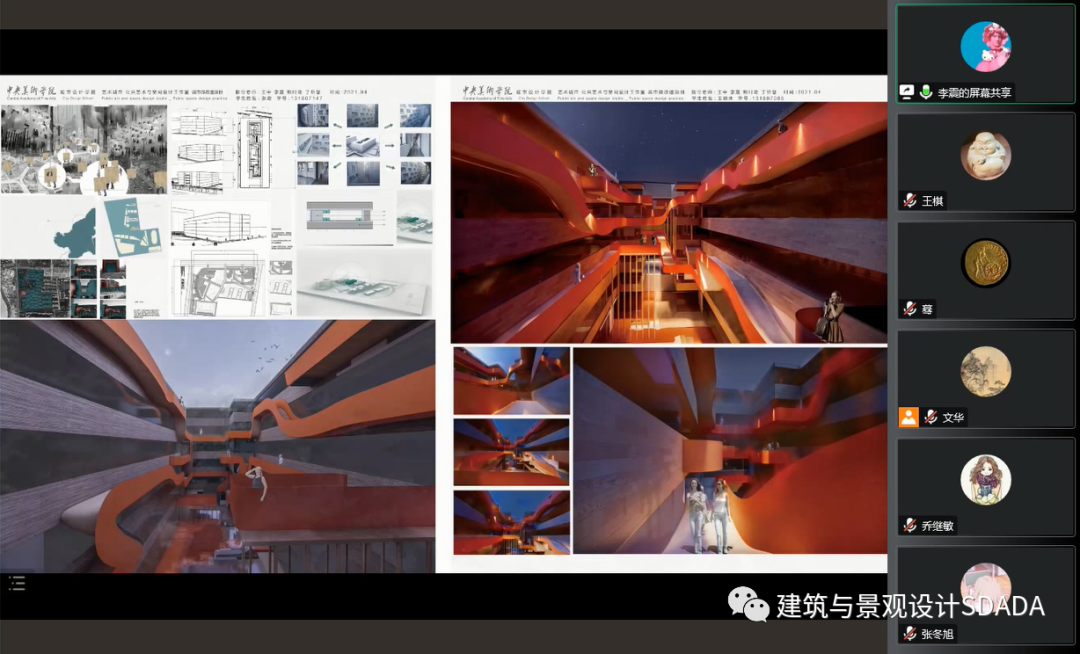Select the gold coin avatar participant
The image size is (1080, 654).
(985, 263)
